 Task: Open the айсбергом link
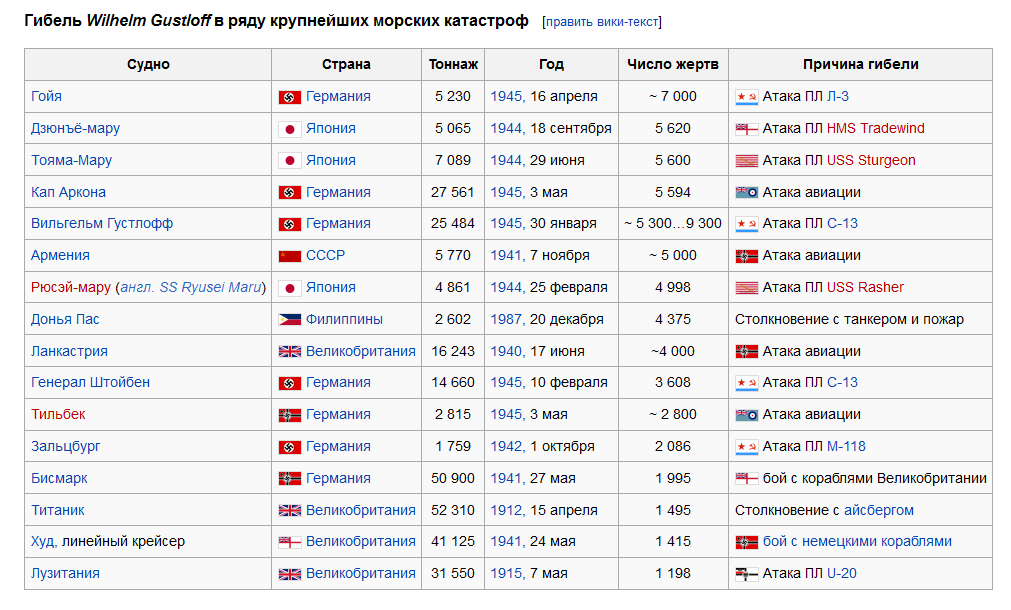(879, 510)
